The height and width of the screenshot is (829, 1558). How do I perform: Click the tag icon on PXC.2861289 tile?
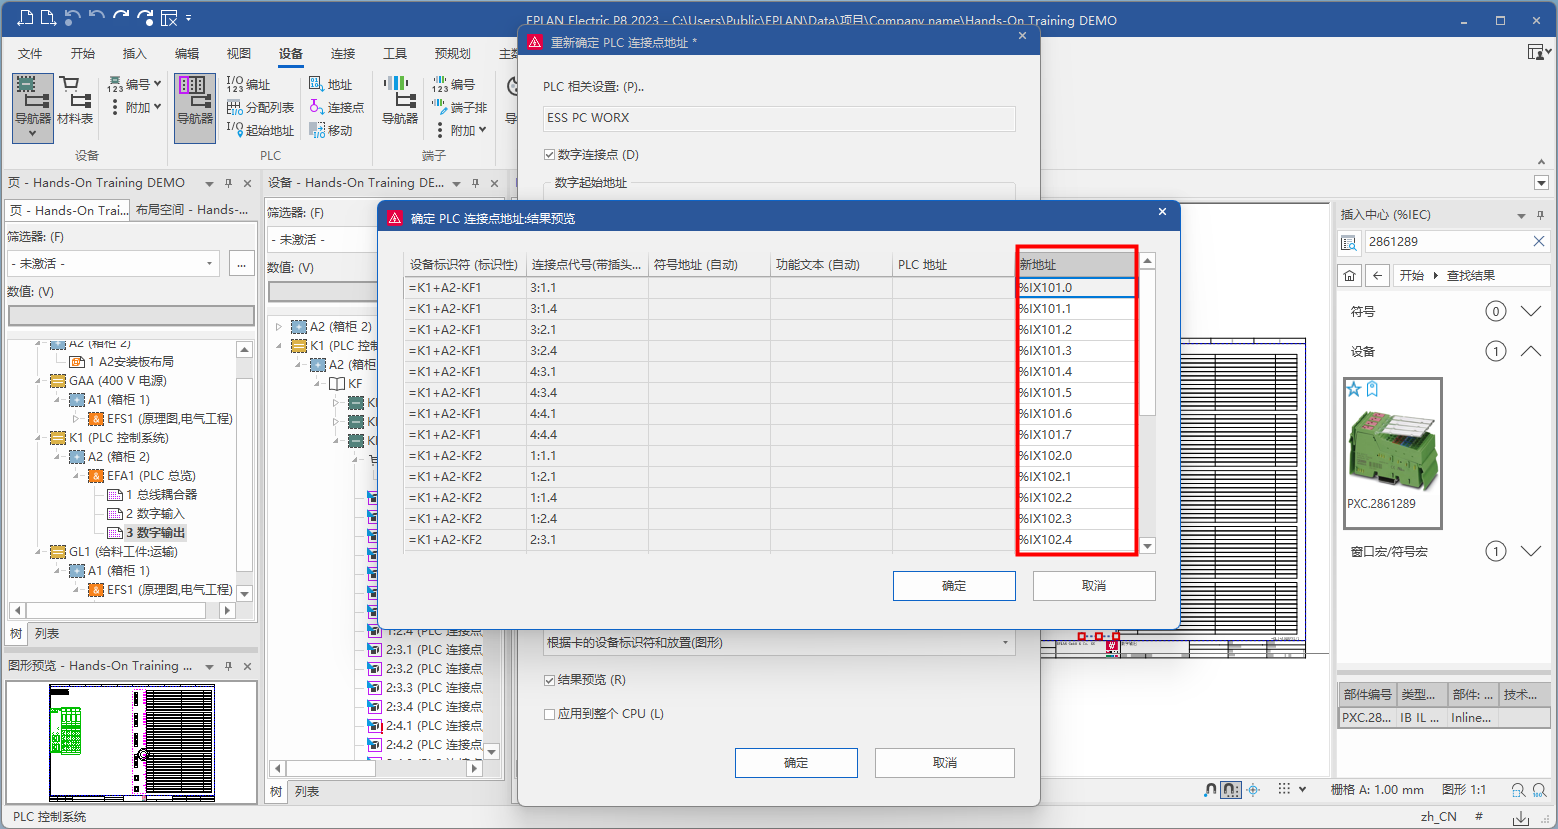tap(1372, 389)
